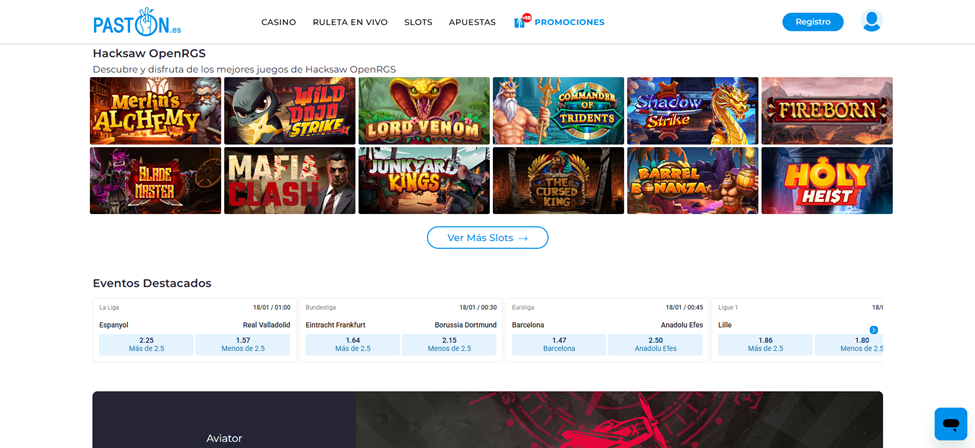This screenshot has height=448, width=975.
Task: Click the Ver Más Slots button
Action: (487, 238)
